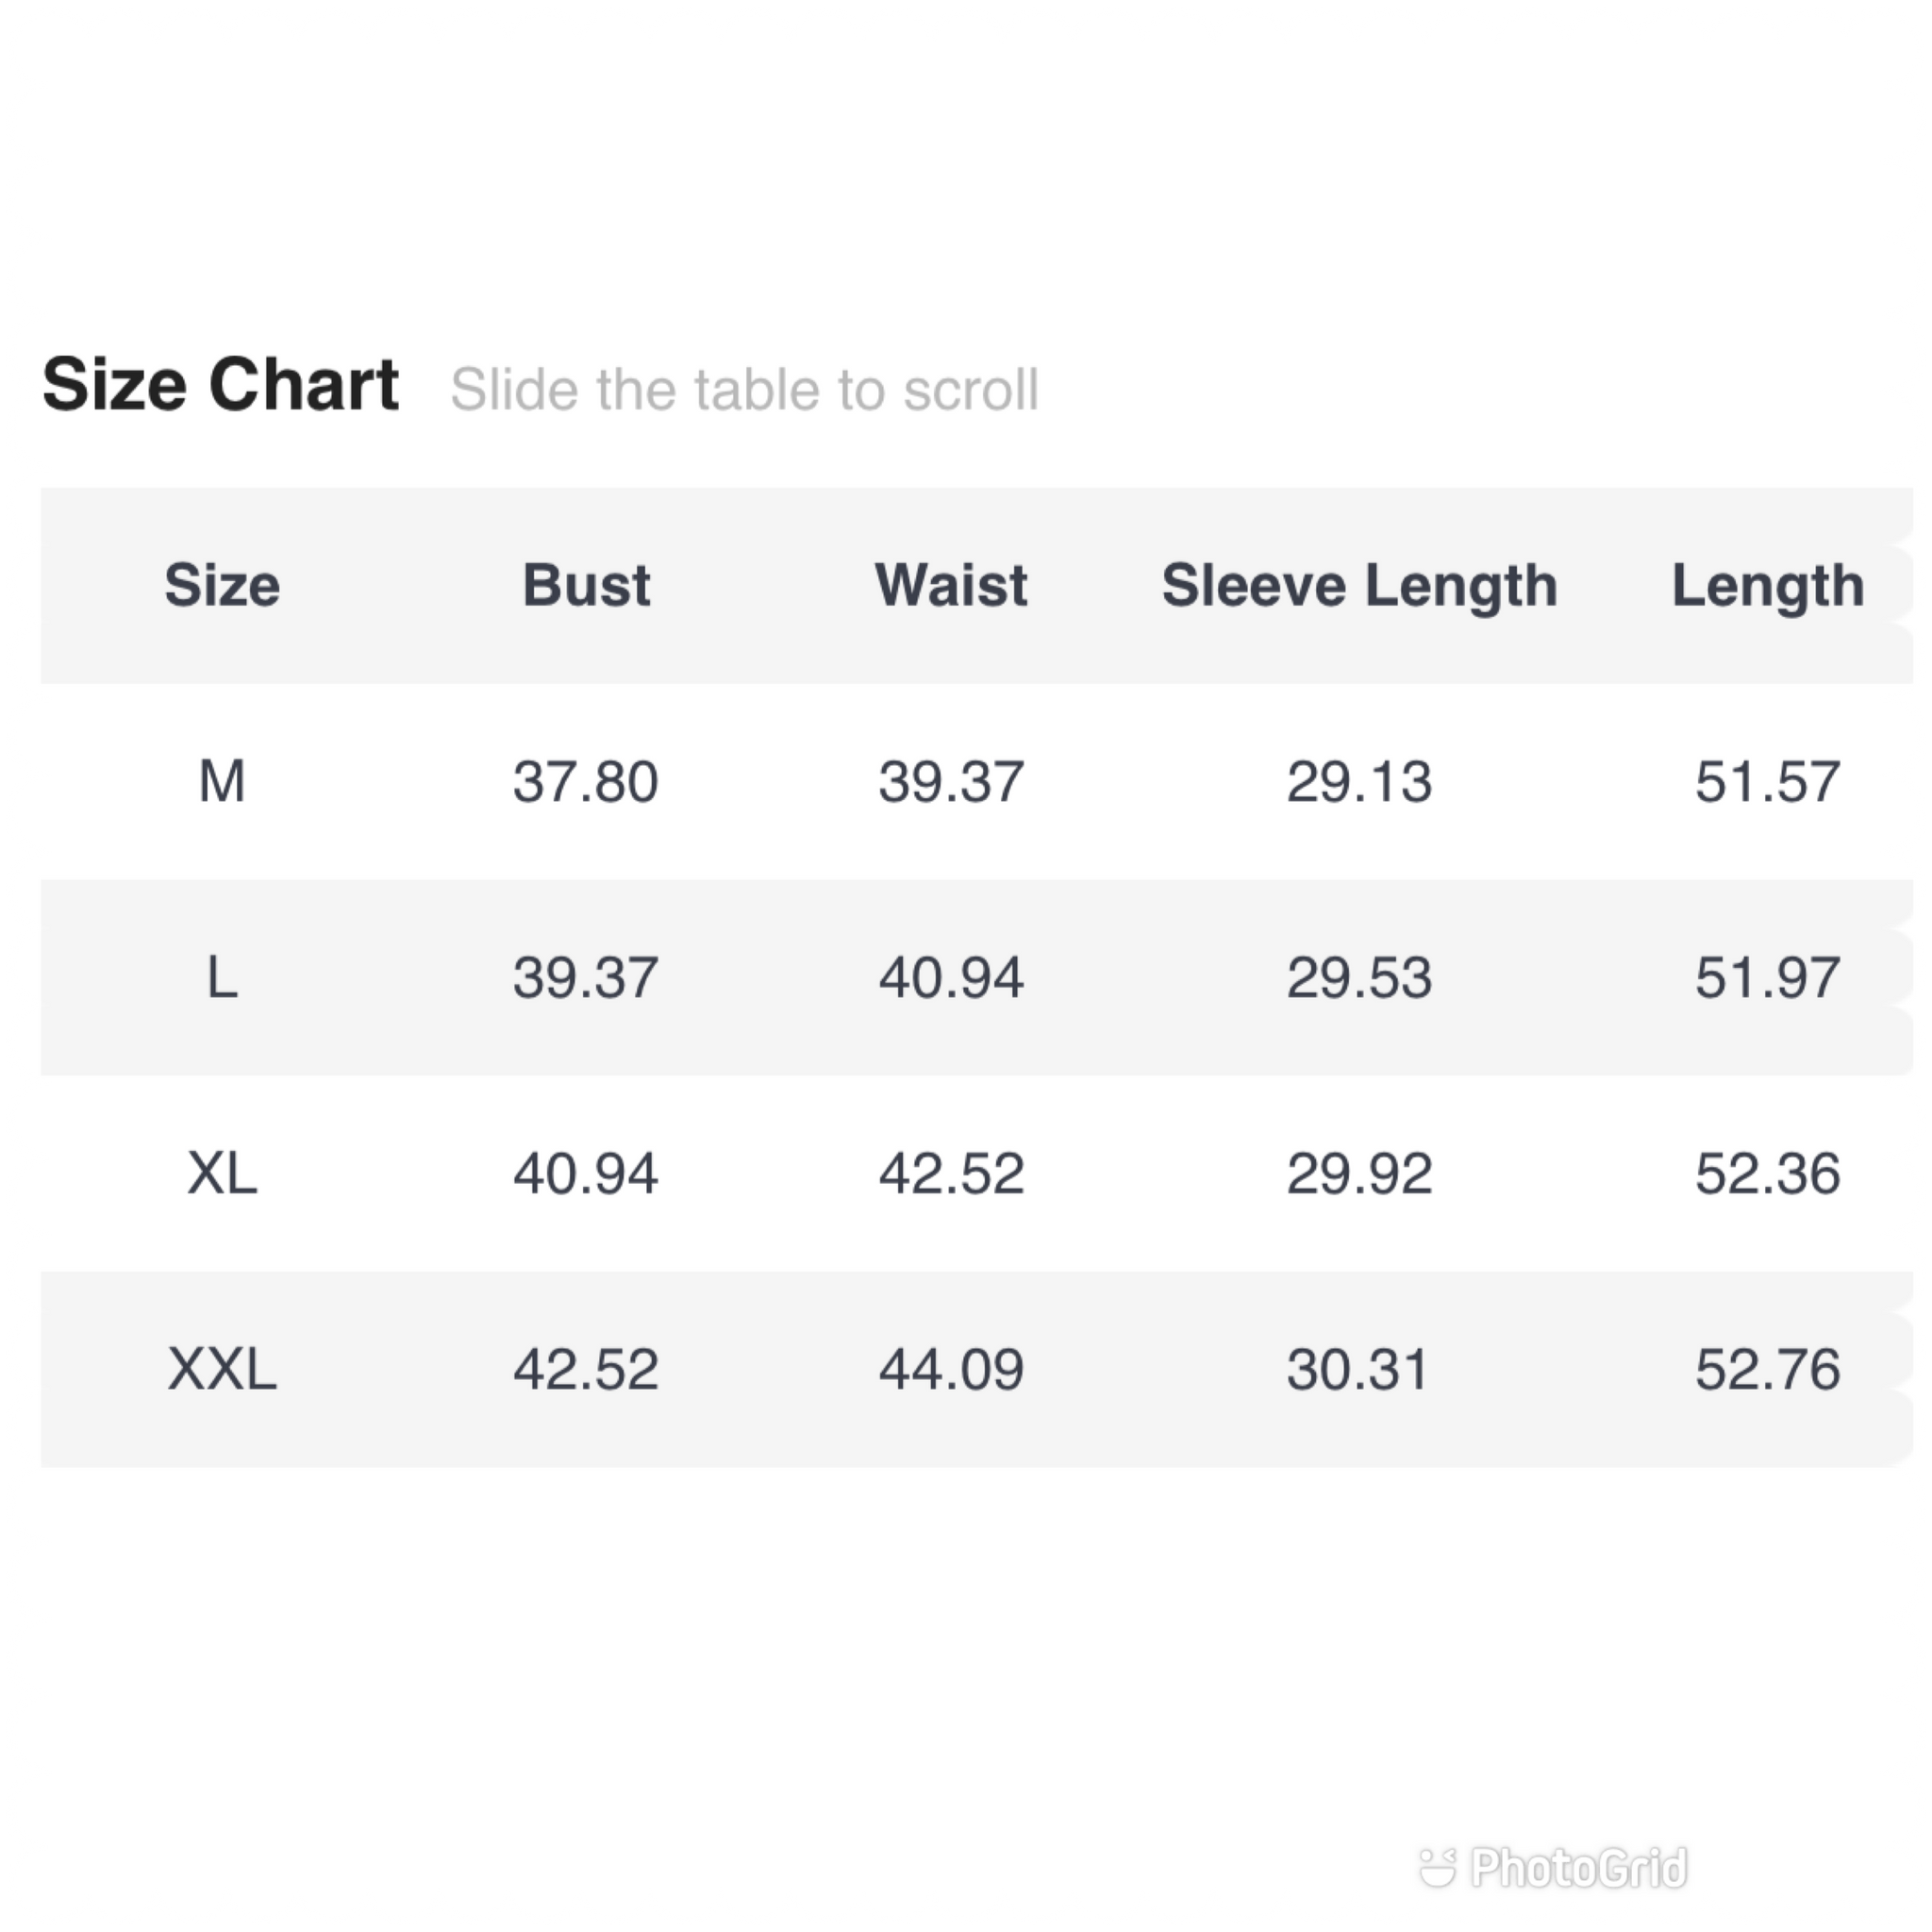Click the M length value 51.57
This screenshot has height=1932, width=1932.
coord(1768,781)
